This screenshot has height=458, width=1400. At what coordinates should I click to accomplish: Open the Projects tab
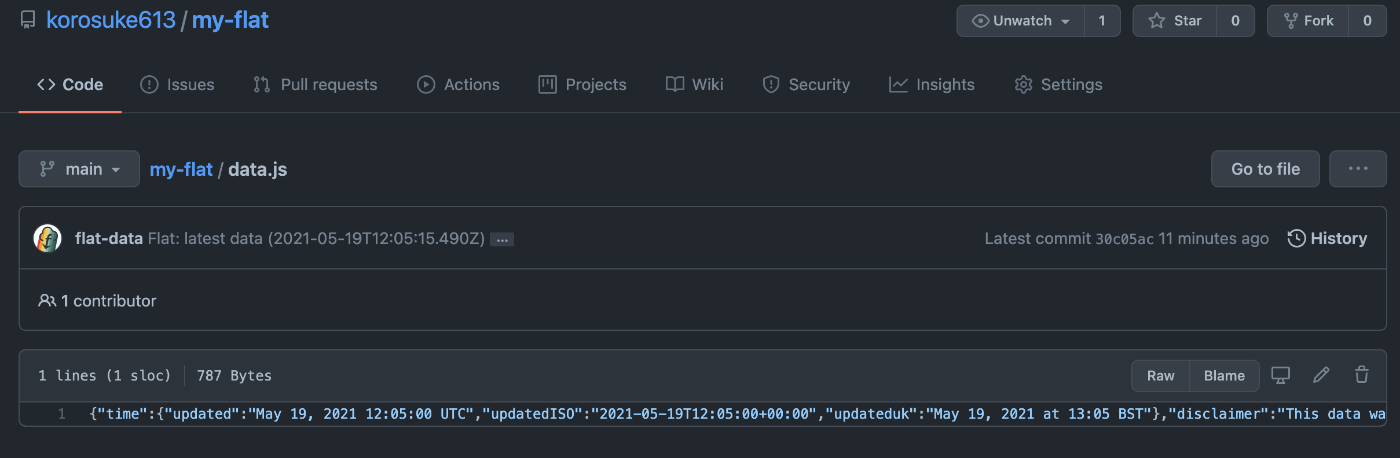pos(582,85)
